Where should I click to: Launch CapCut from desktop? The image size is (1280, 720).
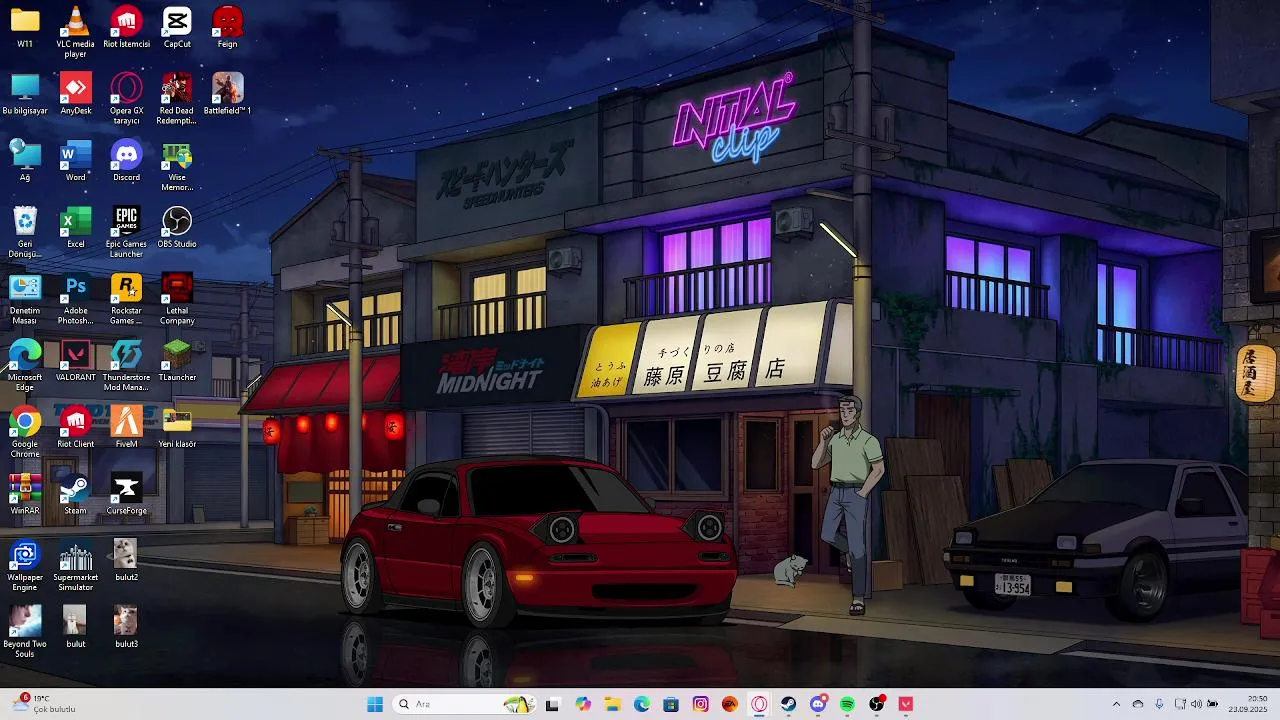click(177, 27)
